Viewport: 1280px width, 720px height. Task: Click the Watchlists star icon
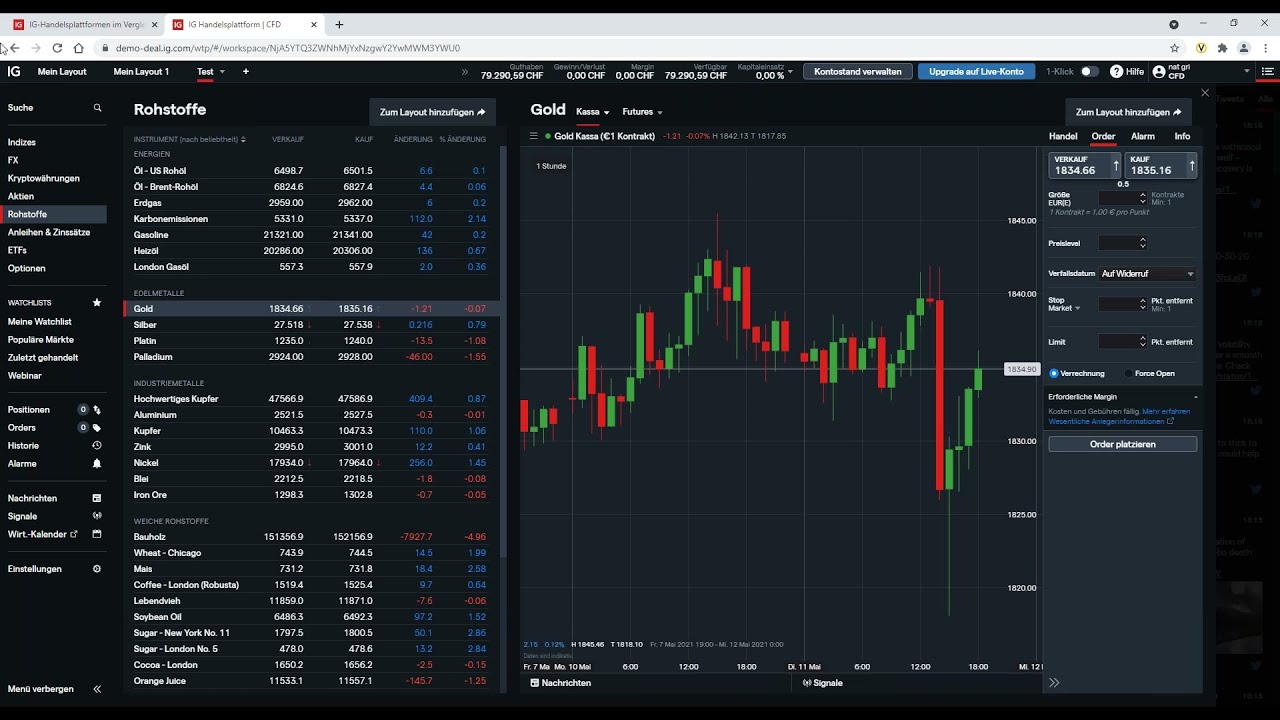[x=97, y=303]
